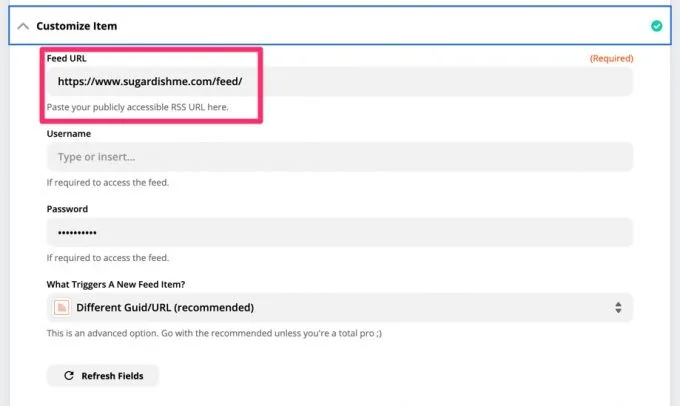Click the 'This is an advanced option' help text
The image size is (680, 406).
[x=216, y=332]
